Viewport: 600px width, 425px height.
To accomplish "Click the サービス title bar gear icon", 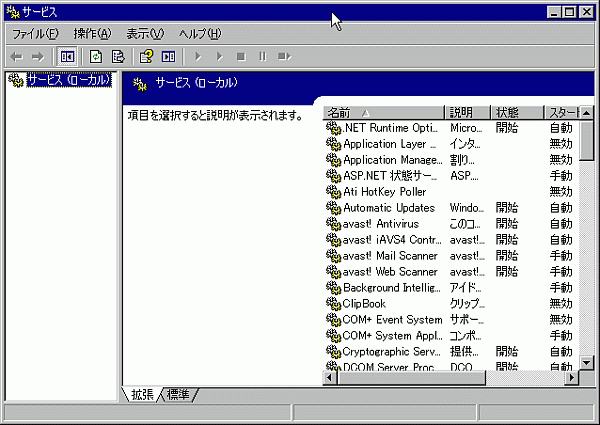I will pos(13,13).
